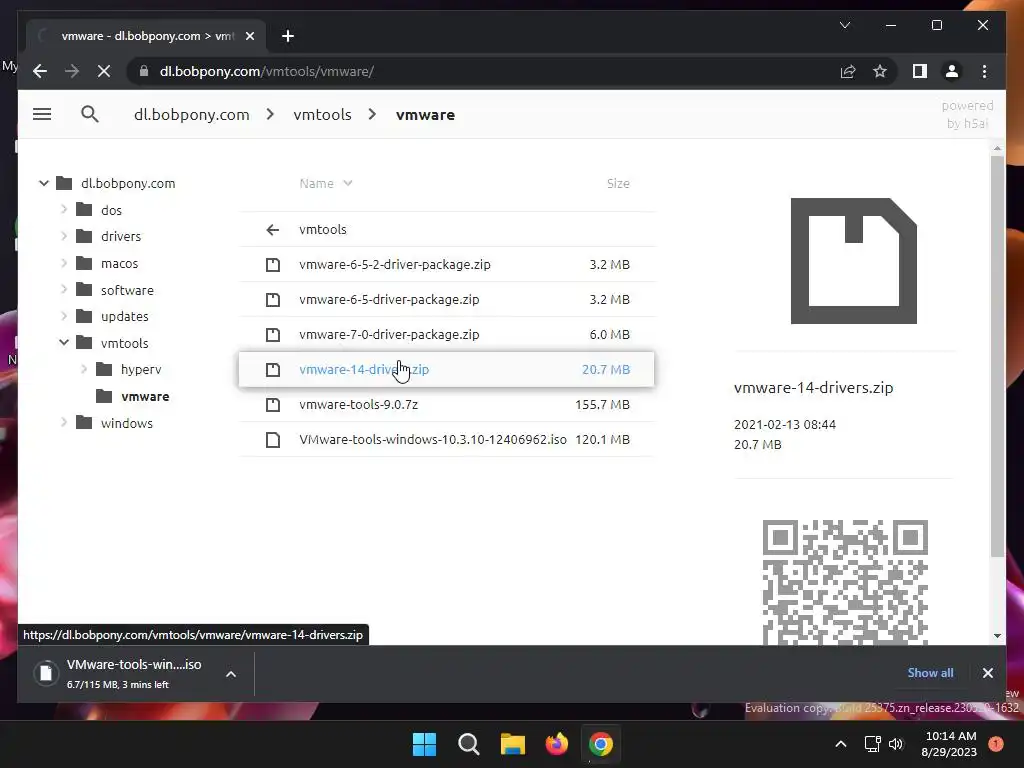Stop loading the page
The image size is (1024, 768).
click(104, 71)
